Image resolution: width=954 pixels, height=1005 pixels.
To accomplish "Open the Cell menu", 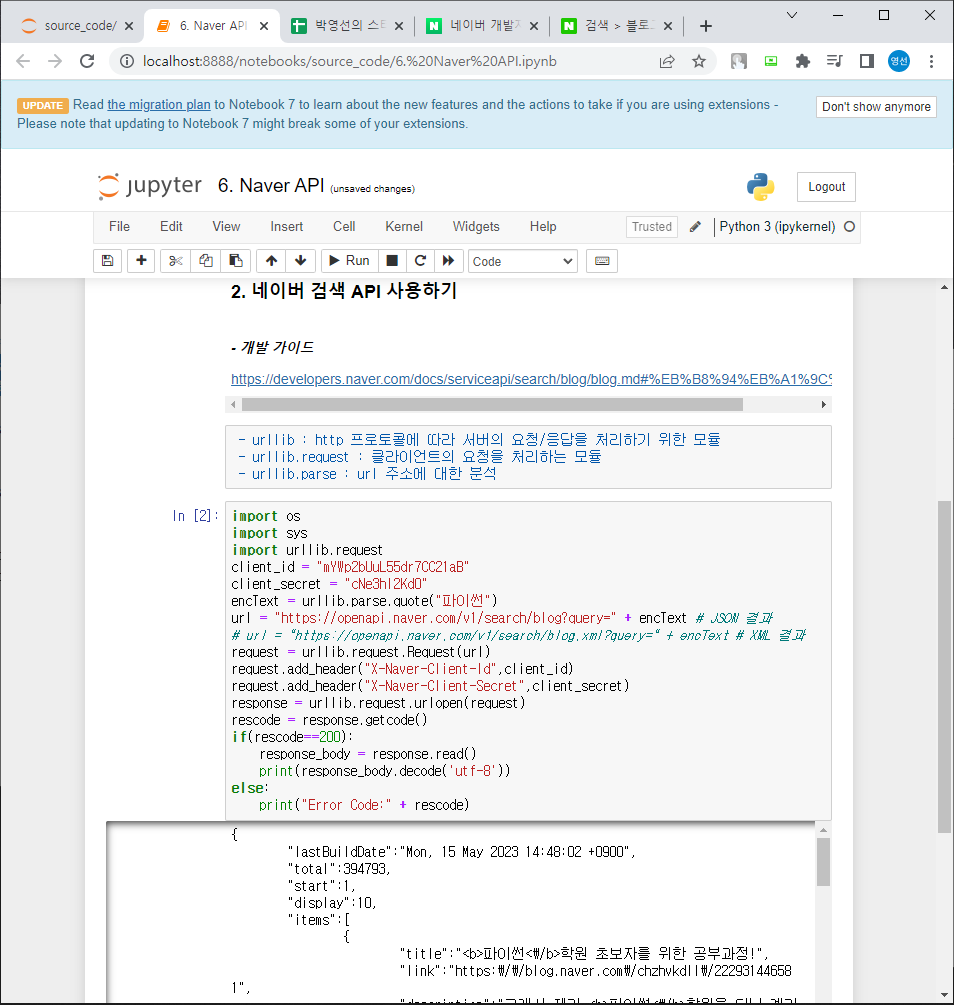I will 344,226.
